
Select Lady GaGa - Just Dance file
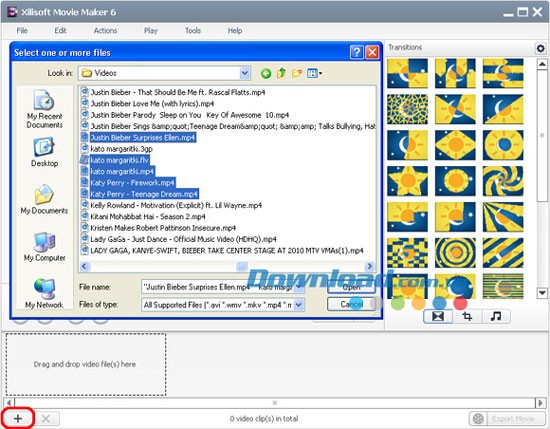[179, 239]
